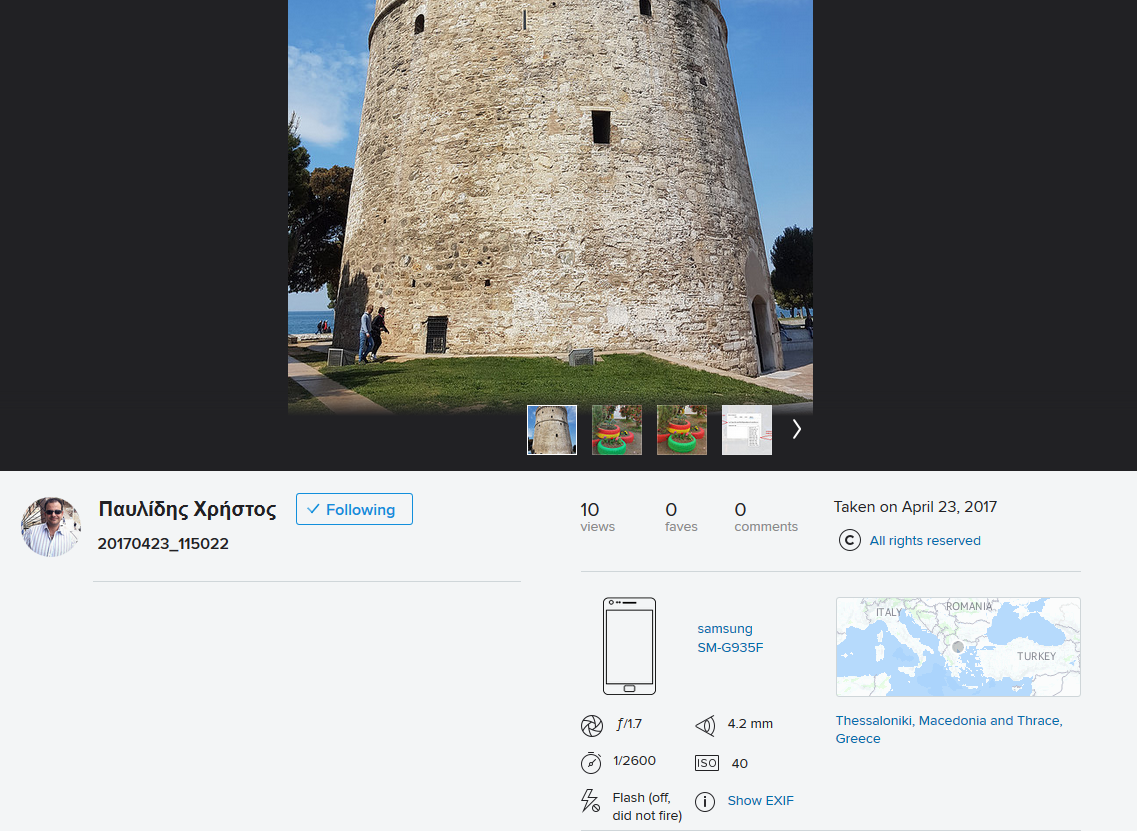Image resolution: width=1137 pixels, height=831 pixels.
Task: Click the aperture icon beside f/1.7
Action: click(x=592, y=725)
